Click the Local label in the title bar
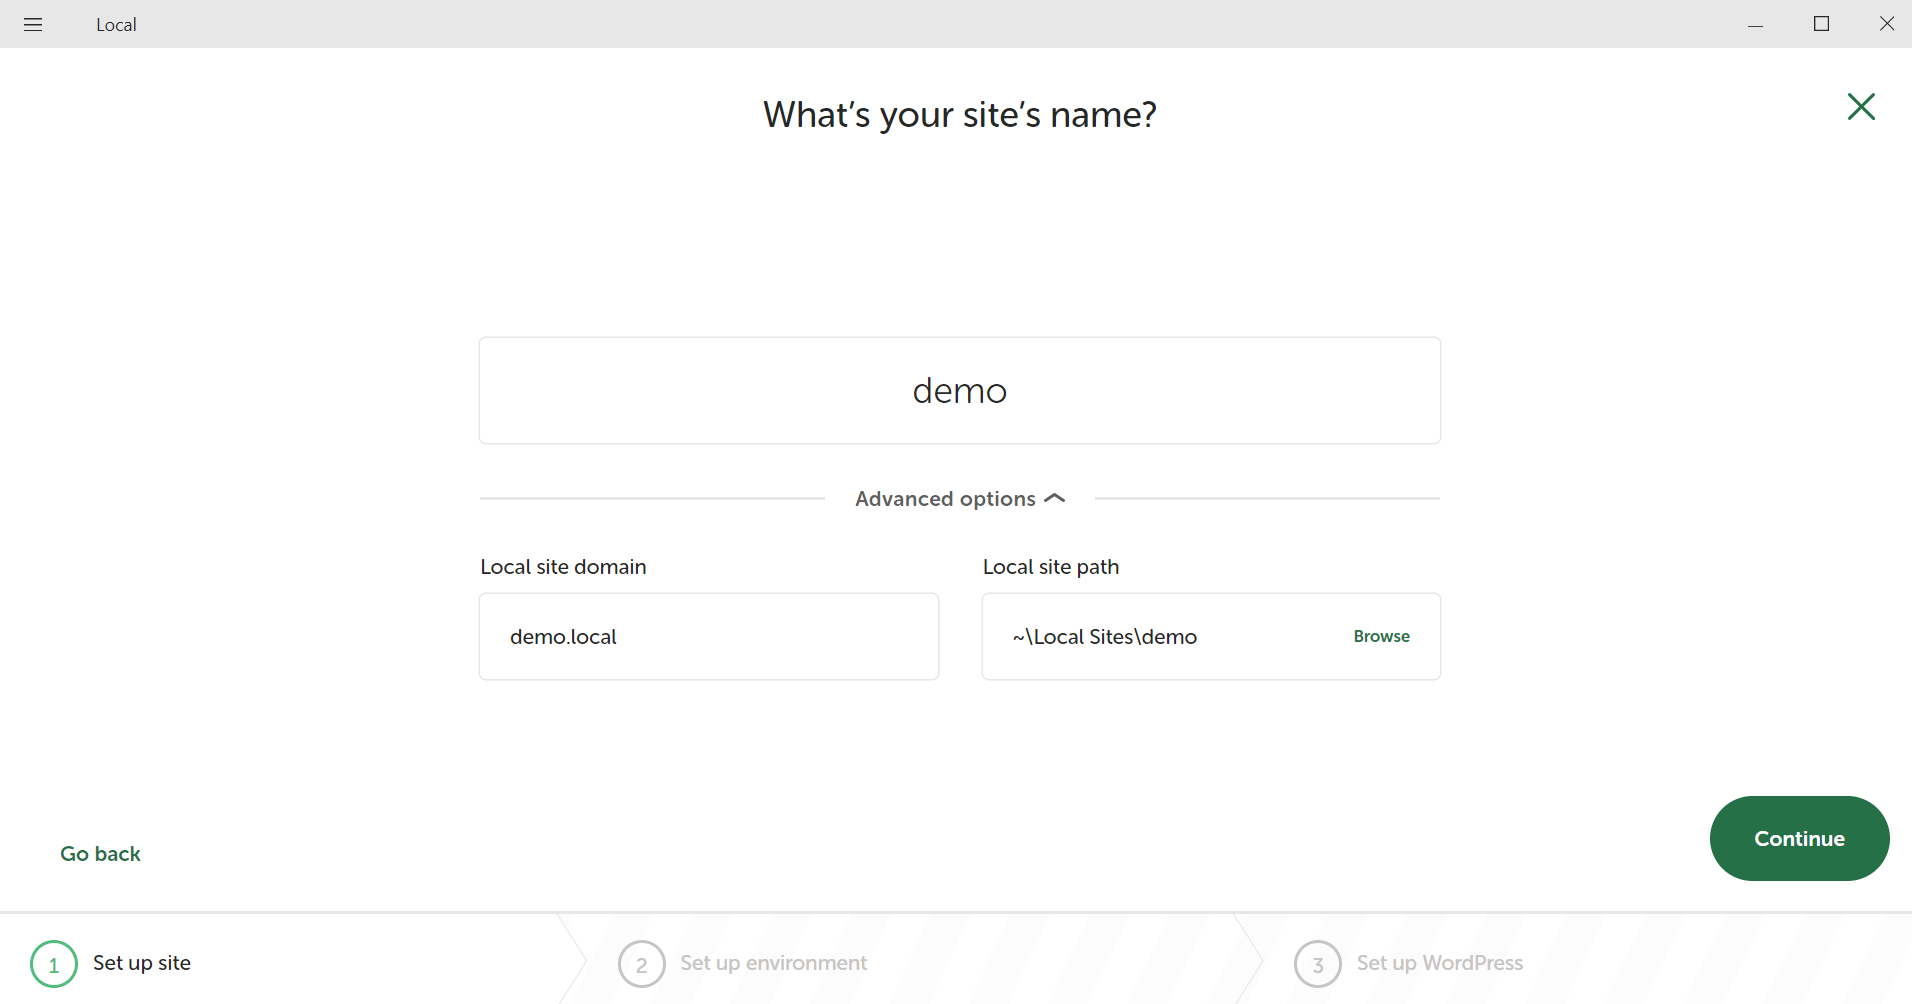This screenshot has width=1912, height=1004. click(116, 23)
